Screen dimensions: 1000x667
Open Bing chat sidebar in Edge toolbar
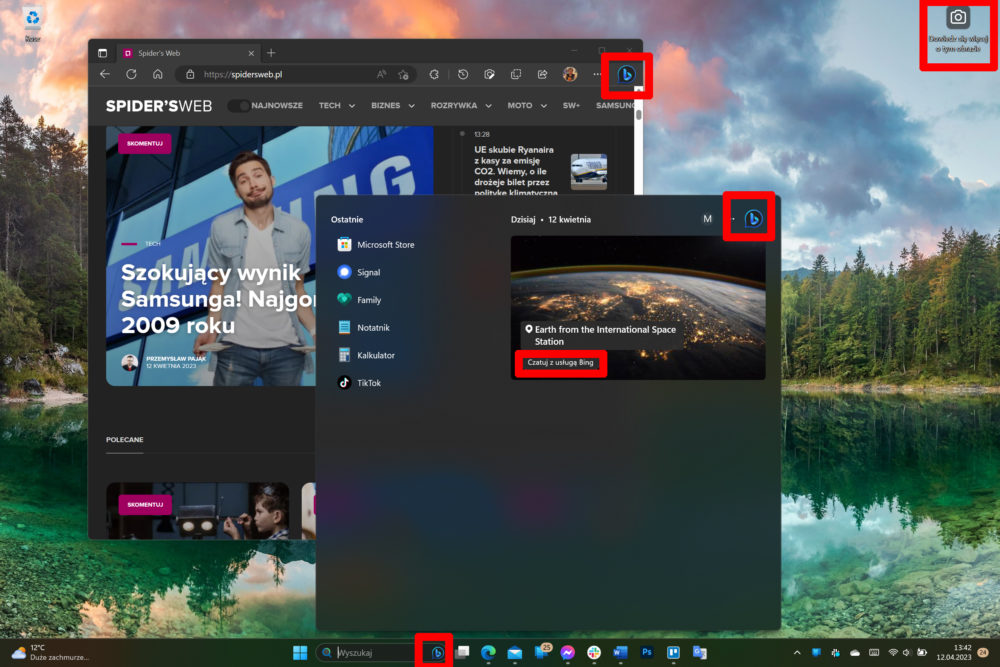tap(626, 75)
